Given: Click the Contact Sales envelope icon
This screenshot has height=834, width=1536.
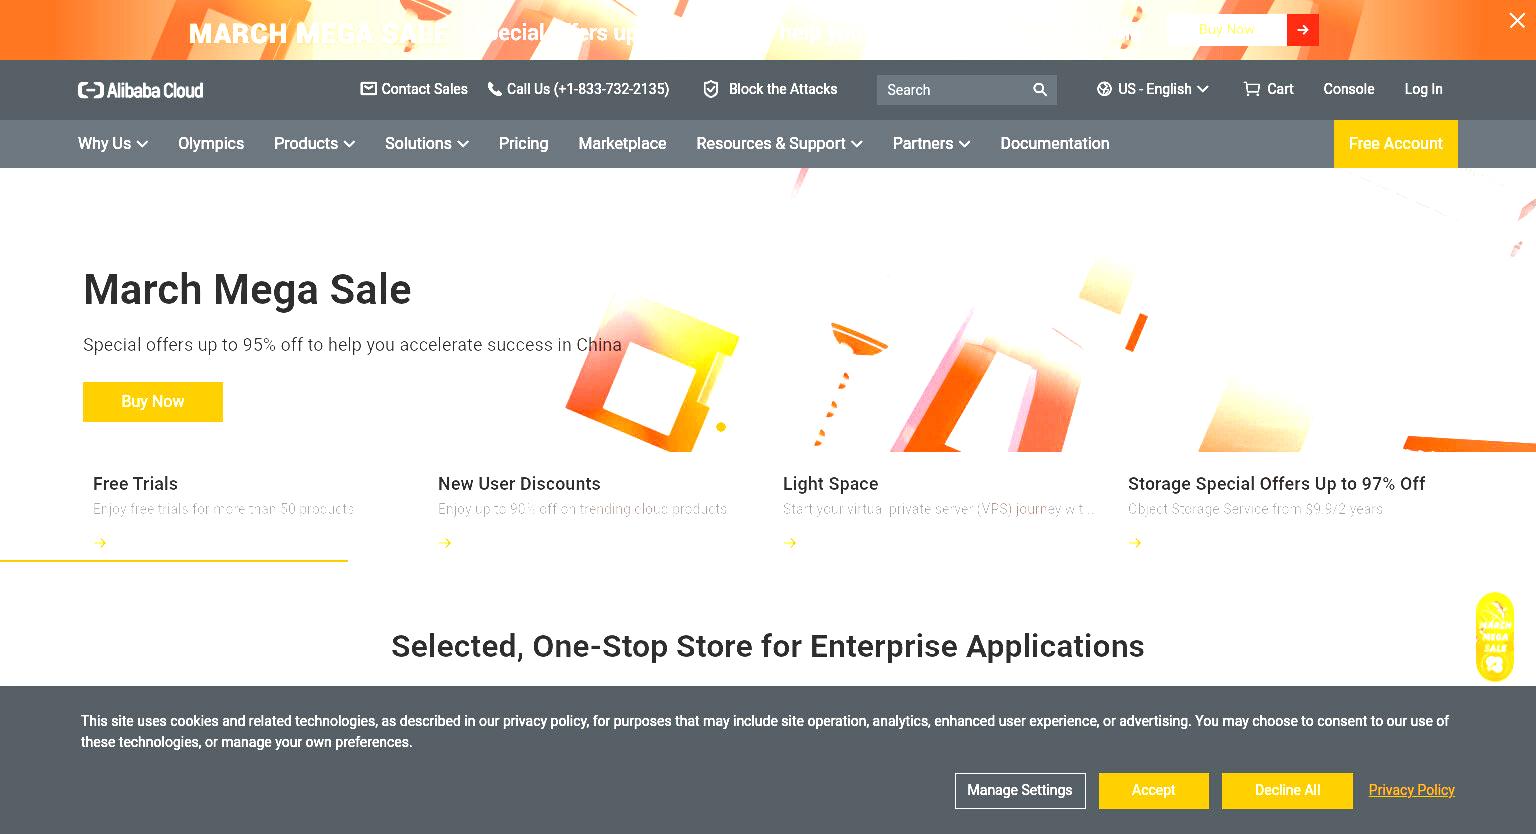Looking at the screenshot, I should point(368,89).
